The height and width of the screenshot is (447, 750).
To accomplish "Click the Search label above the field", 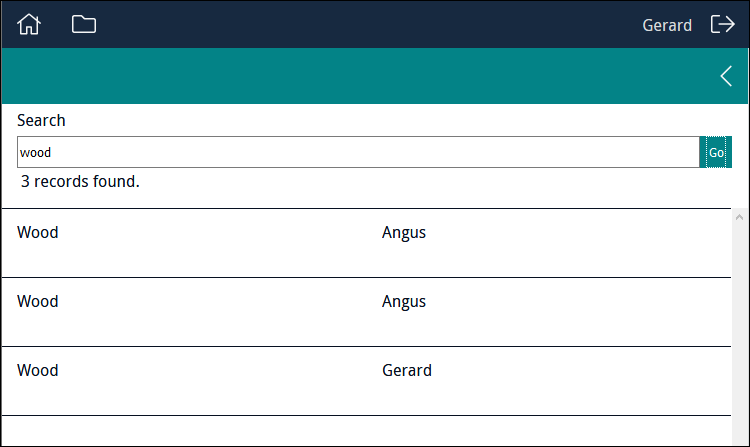I will (41, 120).
